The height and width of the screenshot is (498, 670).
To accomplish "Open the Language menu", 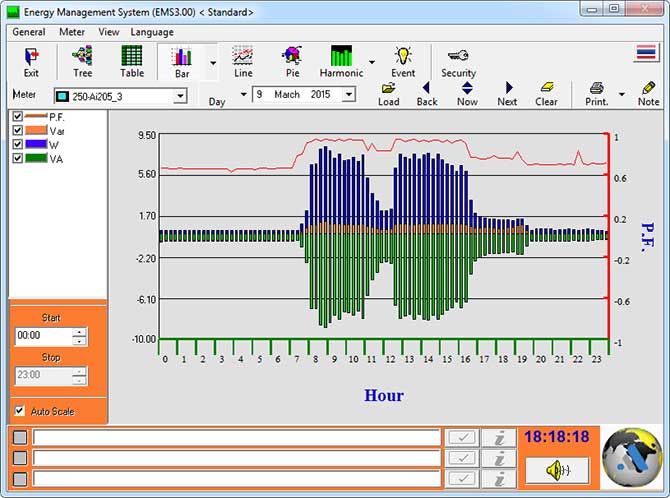I will 152,32.
